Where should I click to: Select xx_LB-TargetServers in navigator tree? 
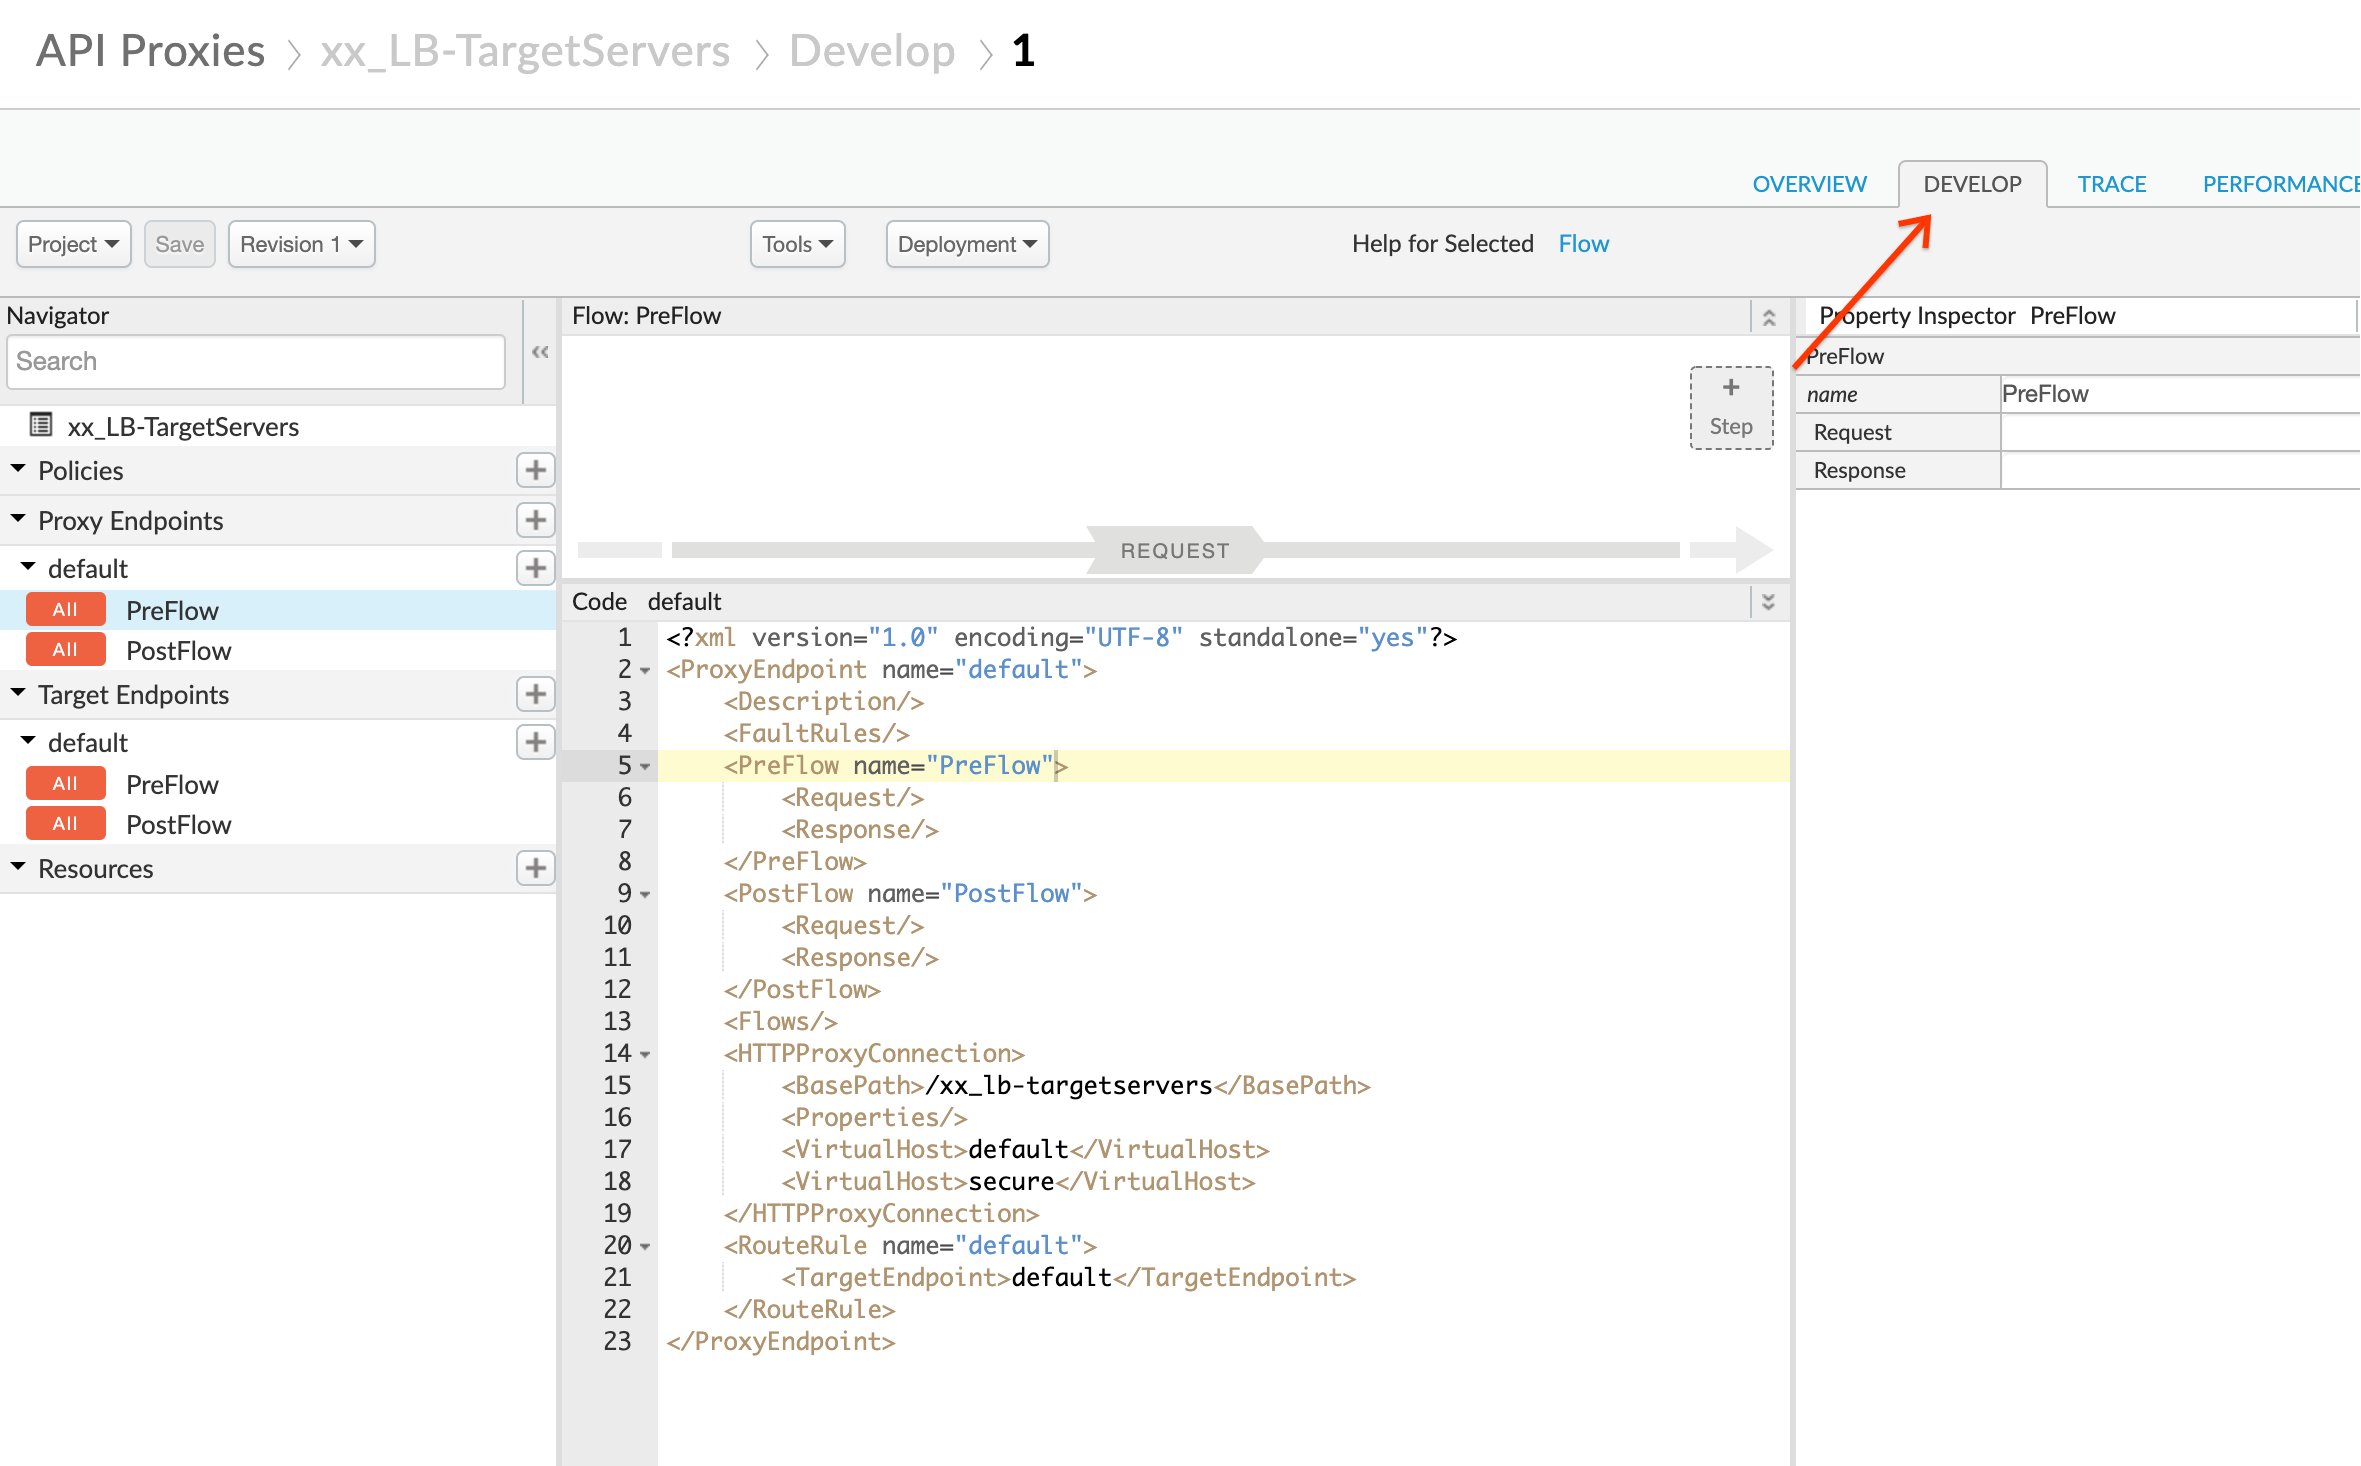pyautogui.click(x=183, y=427)
